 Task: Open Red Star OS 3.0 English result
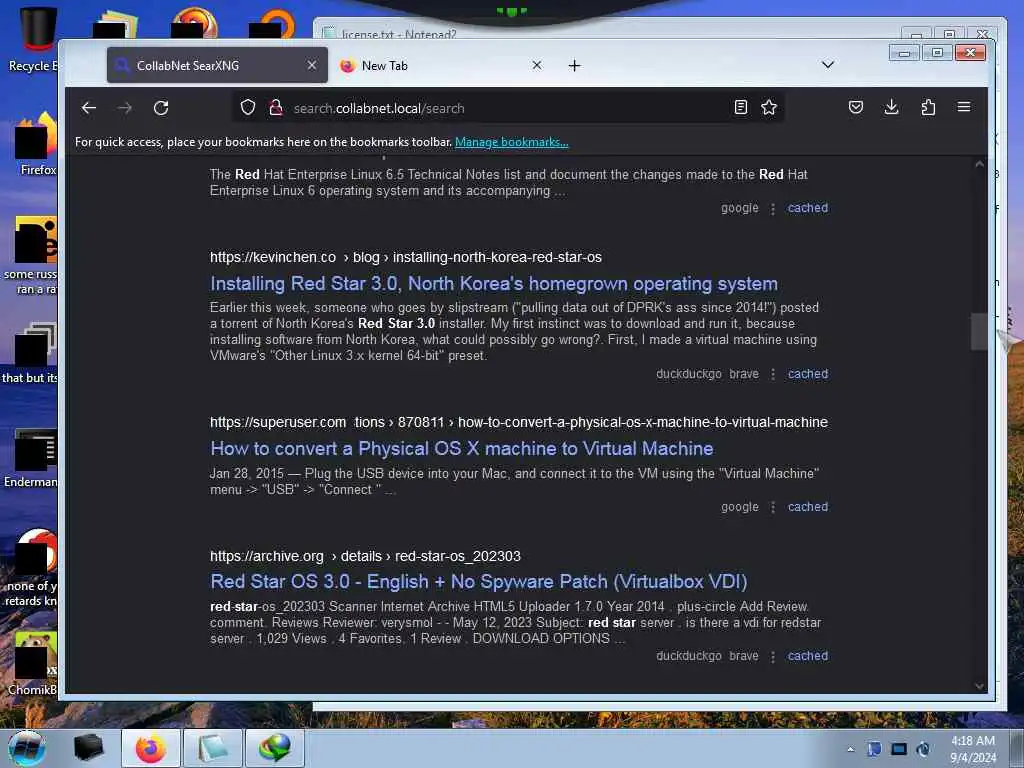[479, 581]
